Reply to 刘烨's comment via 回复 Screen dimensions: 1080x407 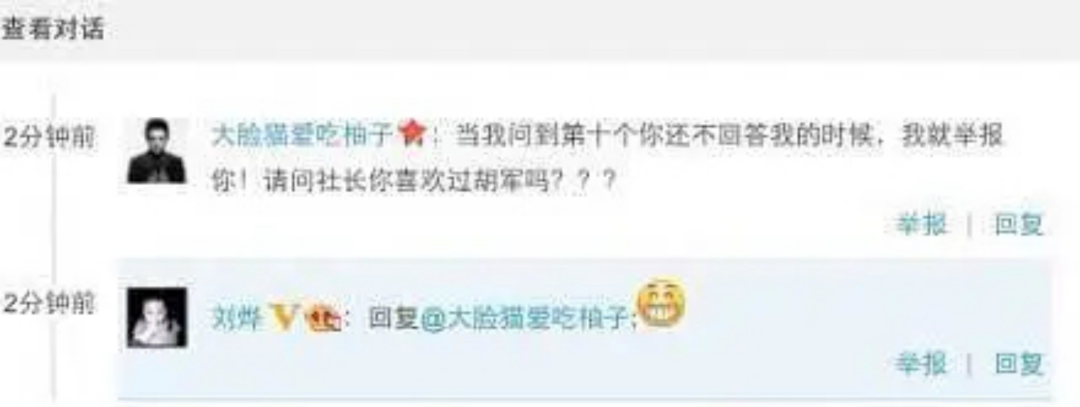pos(1019,364)
